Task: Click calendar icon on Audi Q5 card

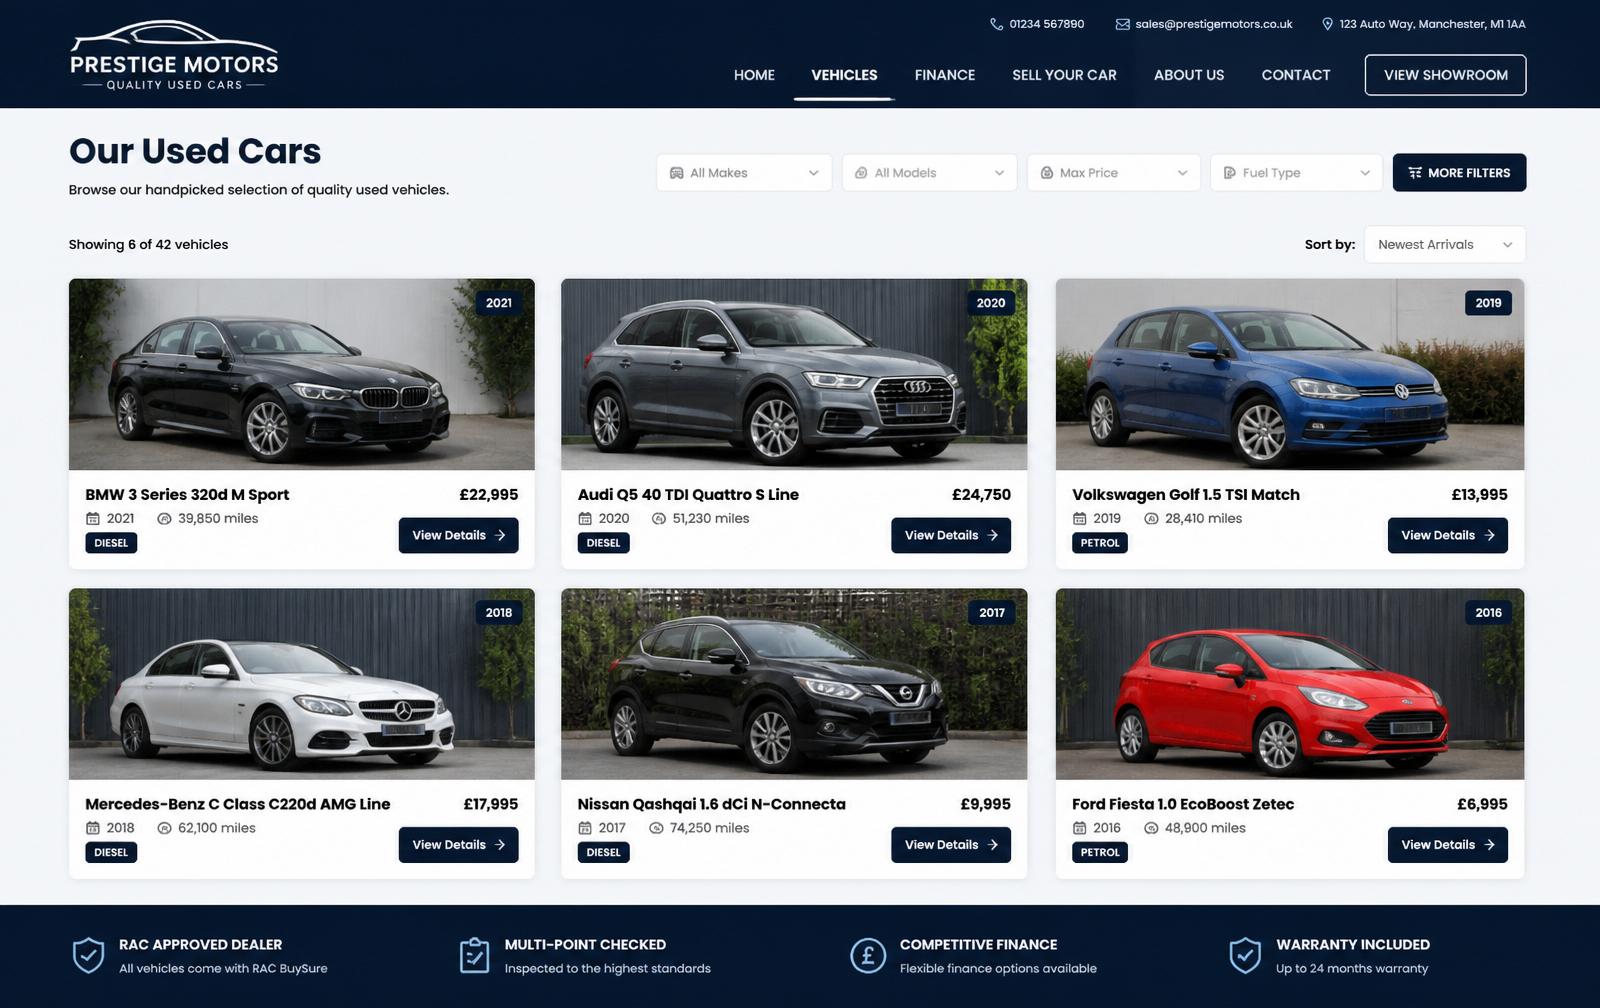Action: 585,519
